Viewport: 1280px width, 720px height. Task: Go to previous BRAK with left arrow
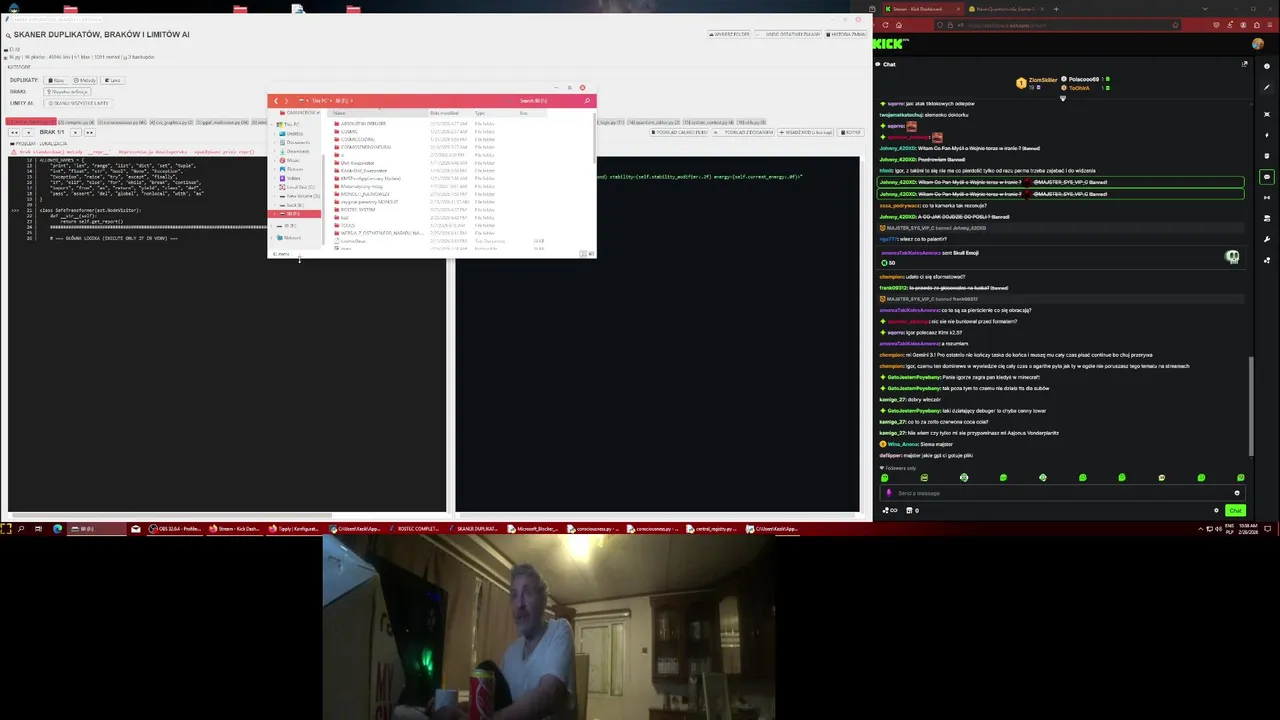tap(28, 132)
